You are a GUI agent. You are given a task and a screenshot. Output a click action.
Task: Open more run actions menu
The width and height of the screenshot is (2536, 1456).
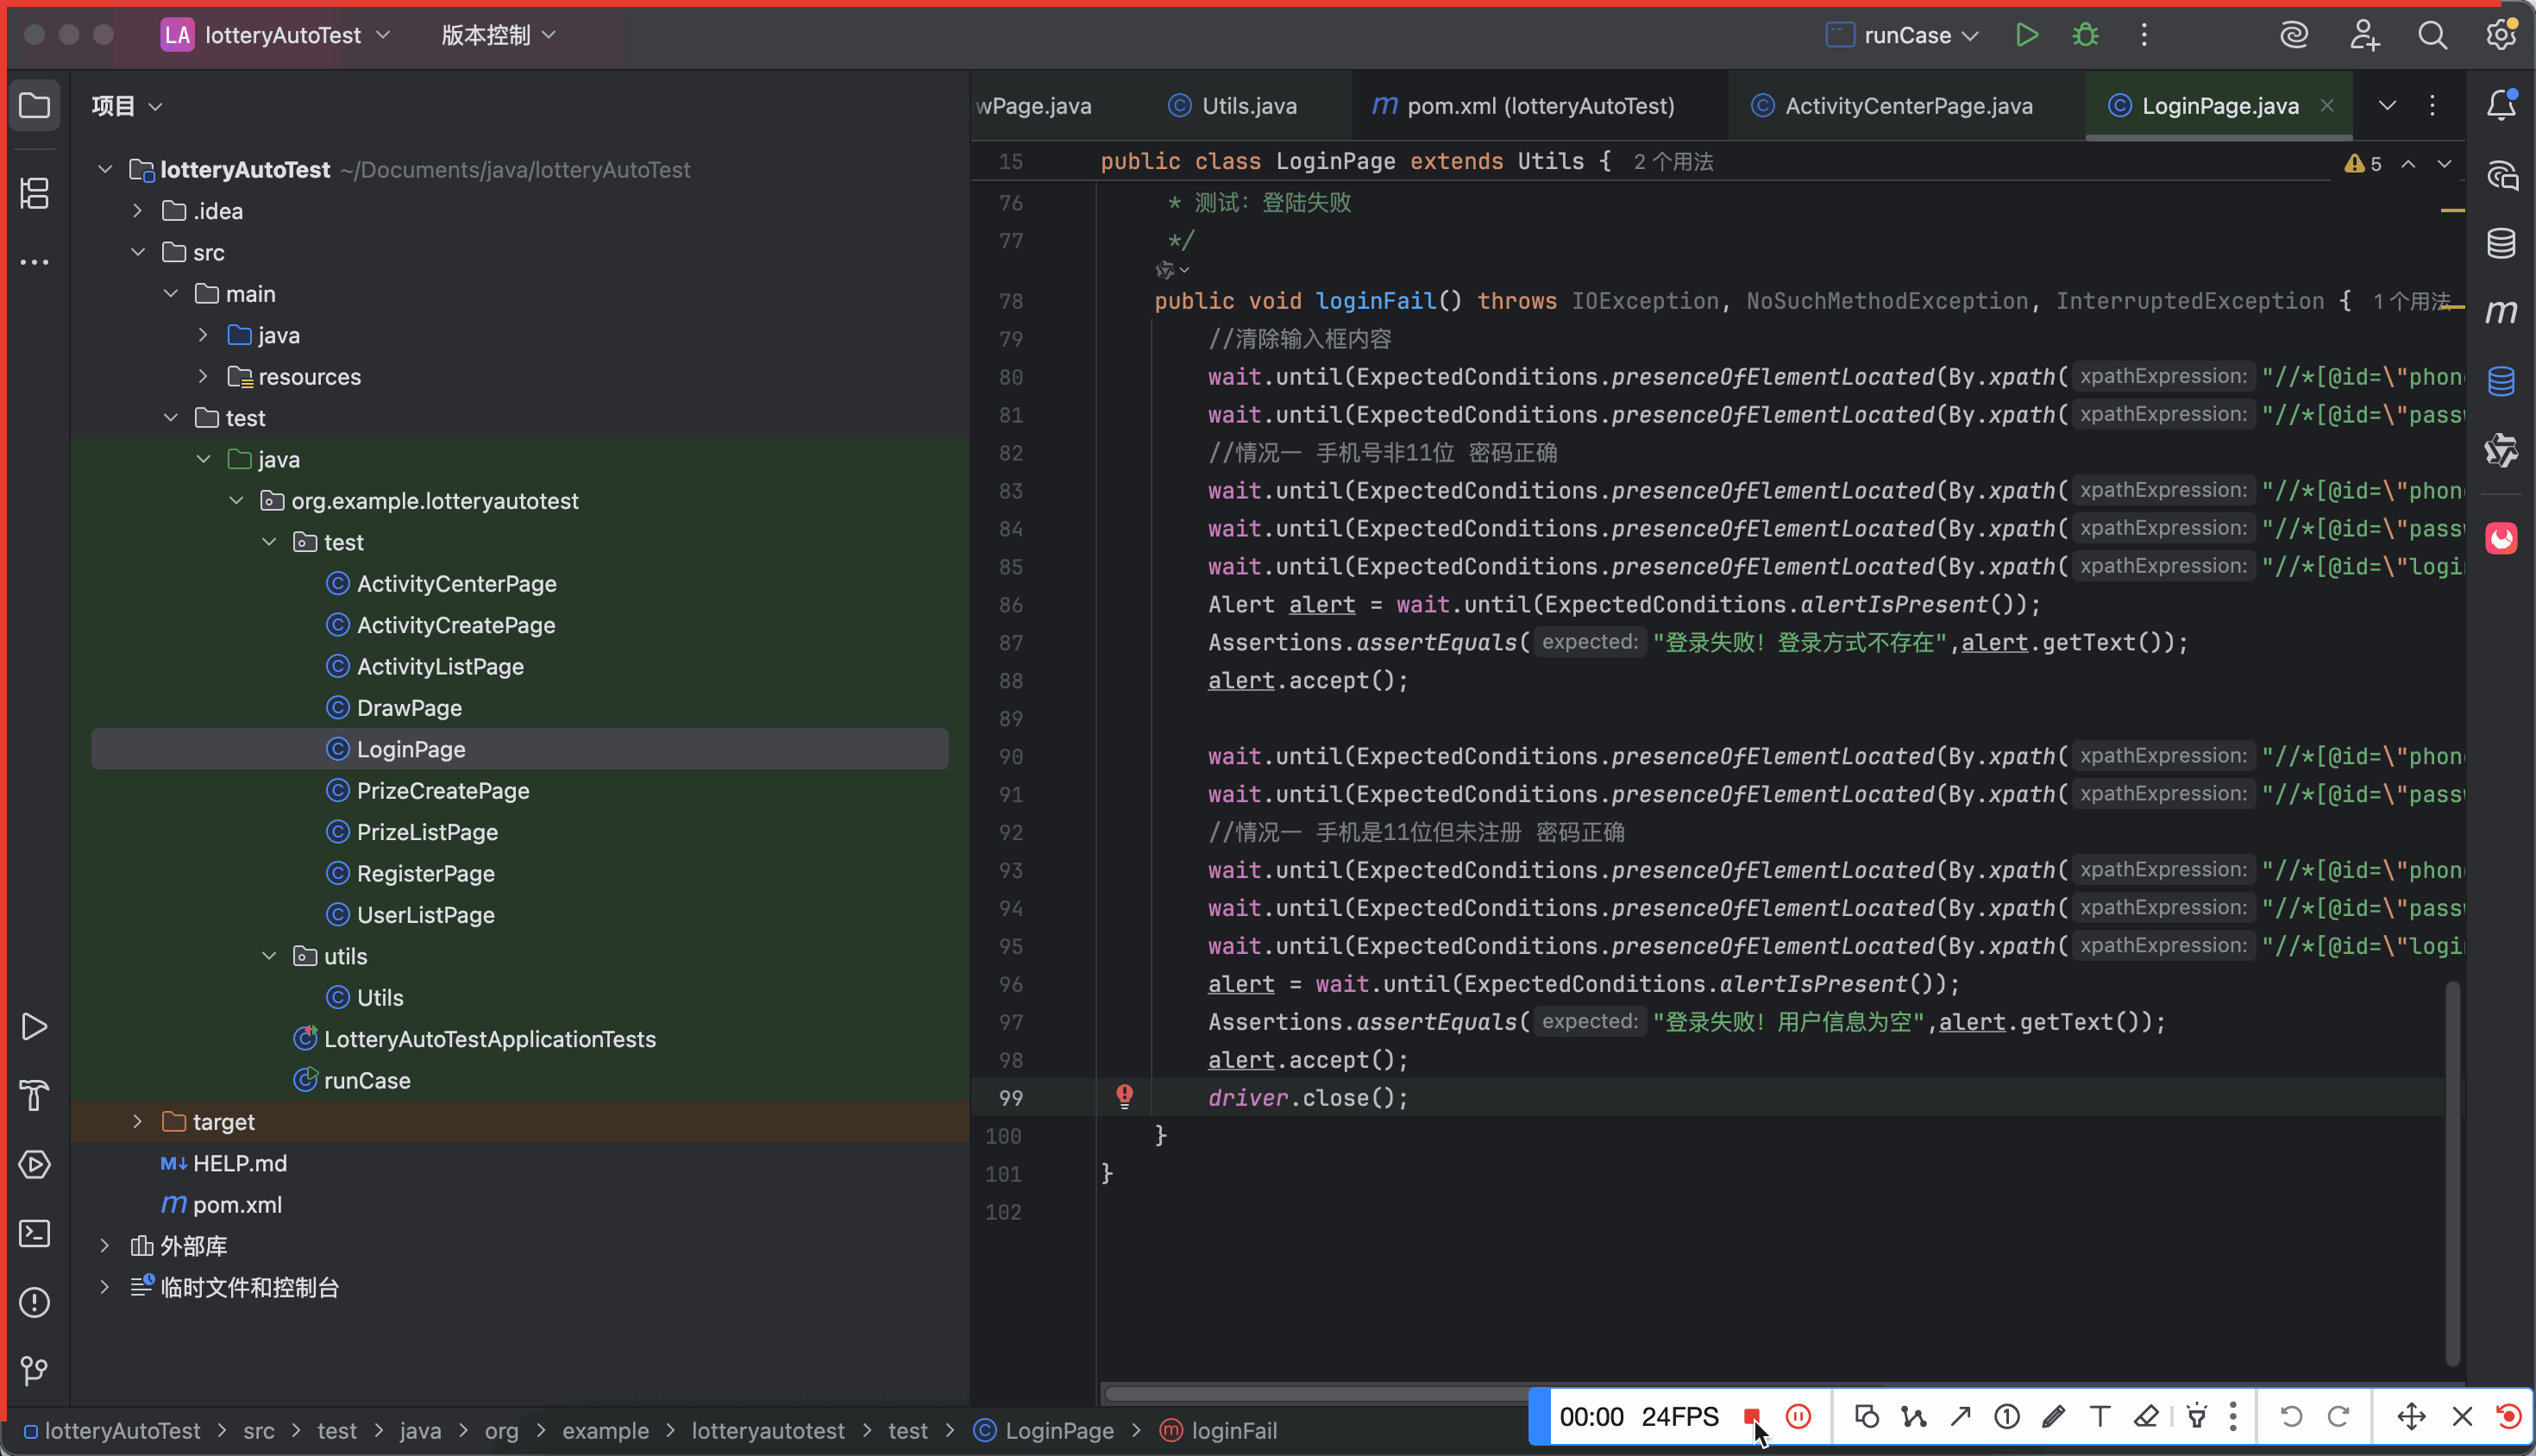[x=2144, y=35]
